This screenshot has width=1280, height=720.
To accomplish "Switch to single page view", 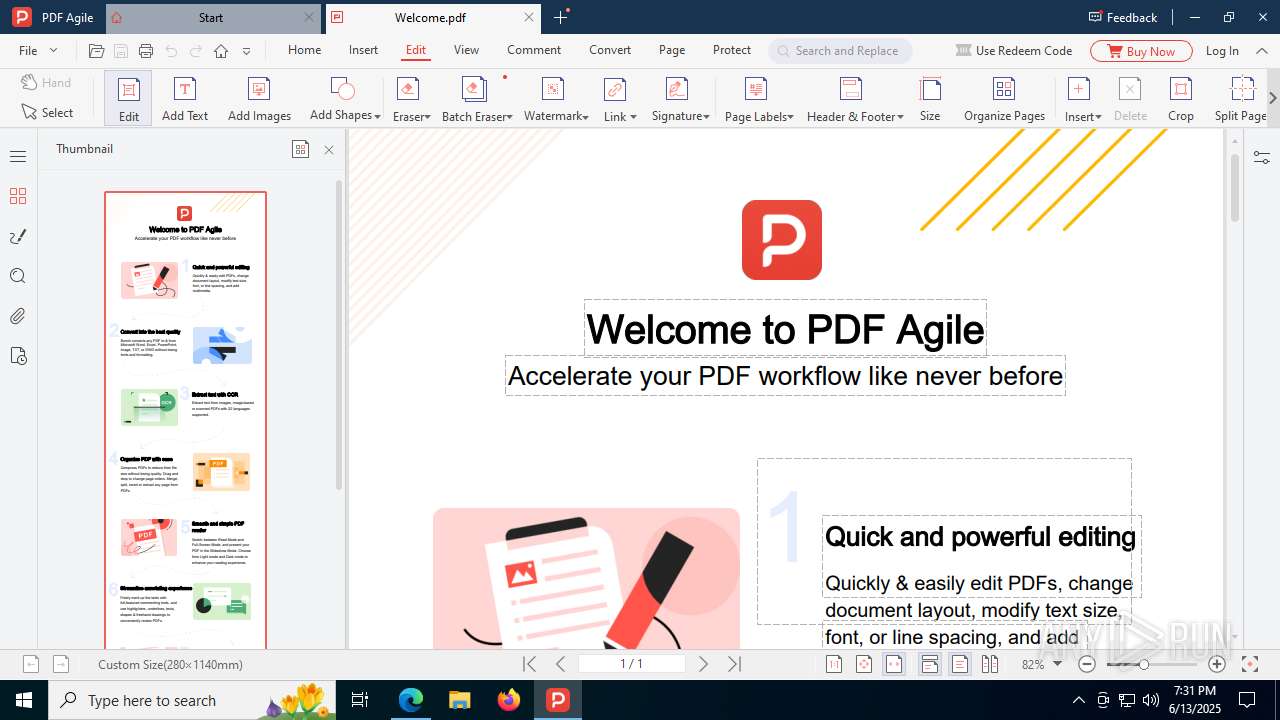I will click(960, 664).
